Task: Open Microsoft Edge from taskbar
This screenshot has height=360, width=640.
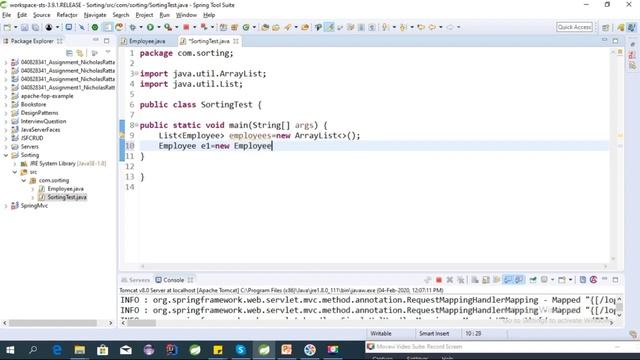Action: (57, 350)
